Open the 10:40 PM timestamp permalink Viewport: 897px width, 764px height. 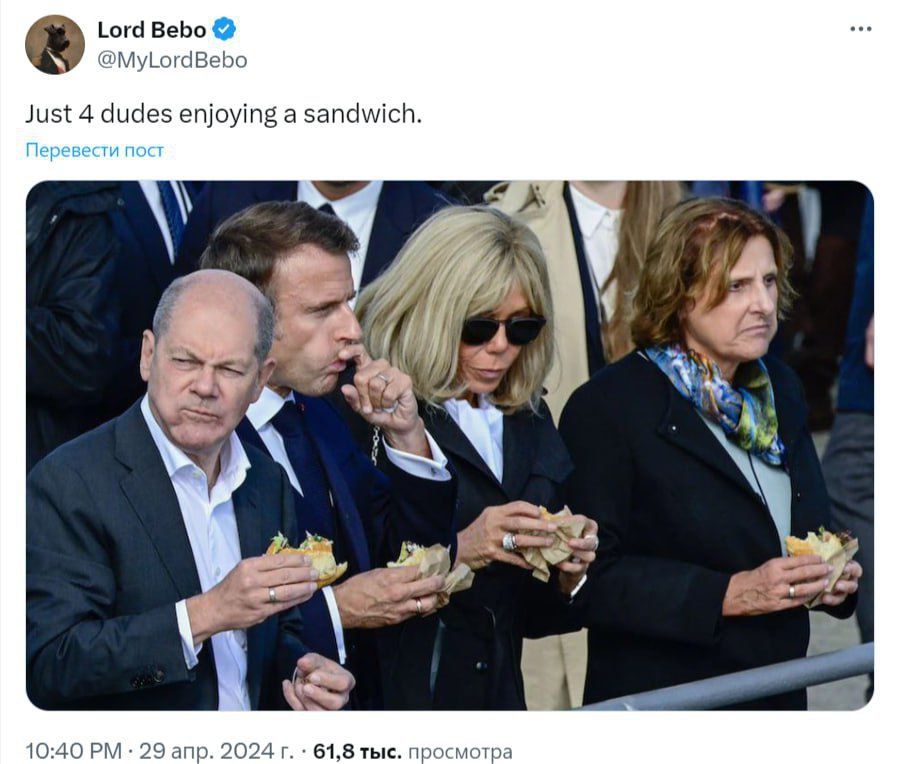[x=72, y=745]
